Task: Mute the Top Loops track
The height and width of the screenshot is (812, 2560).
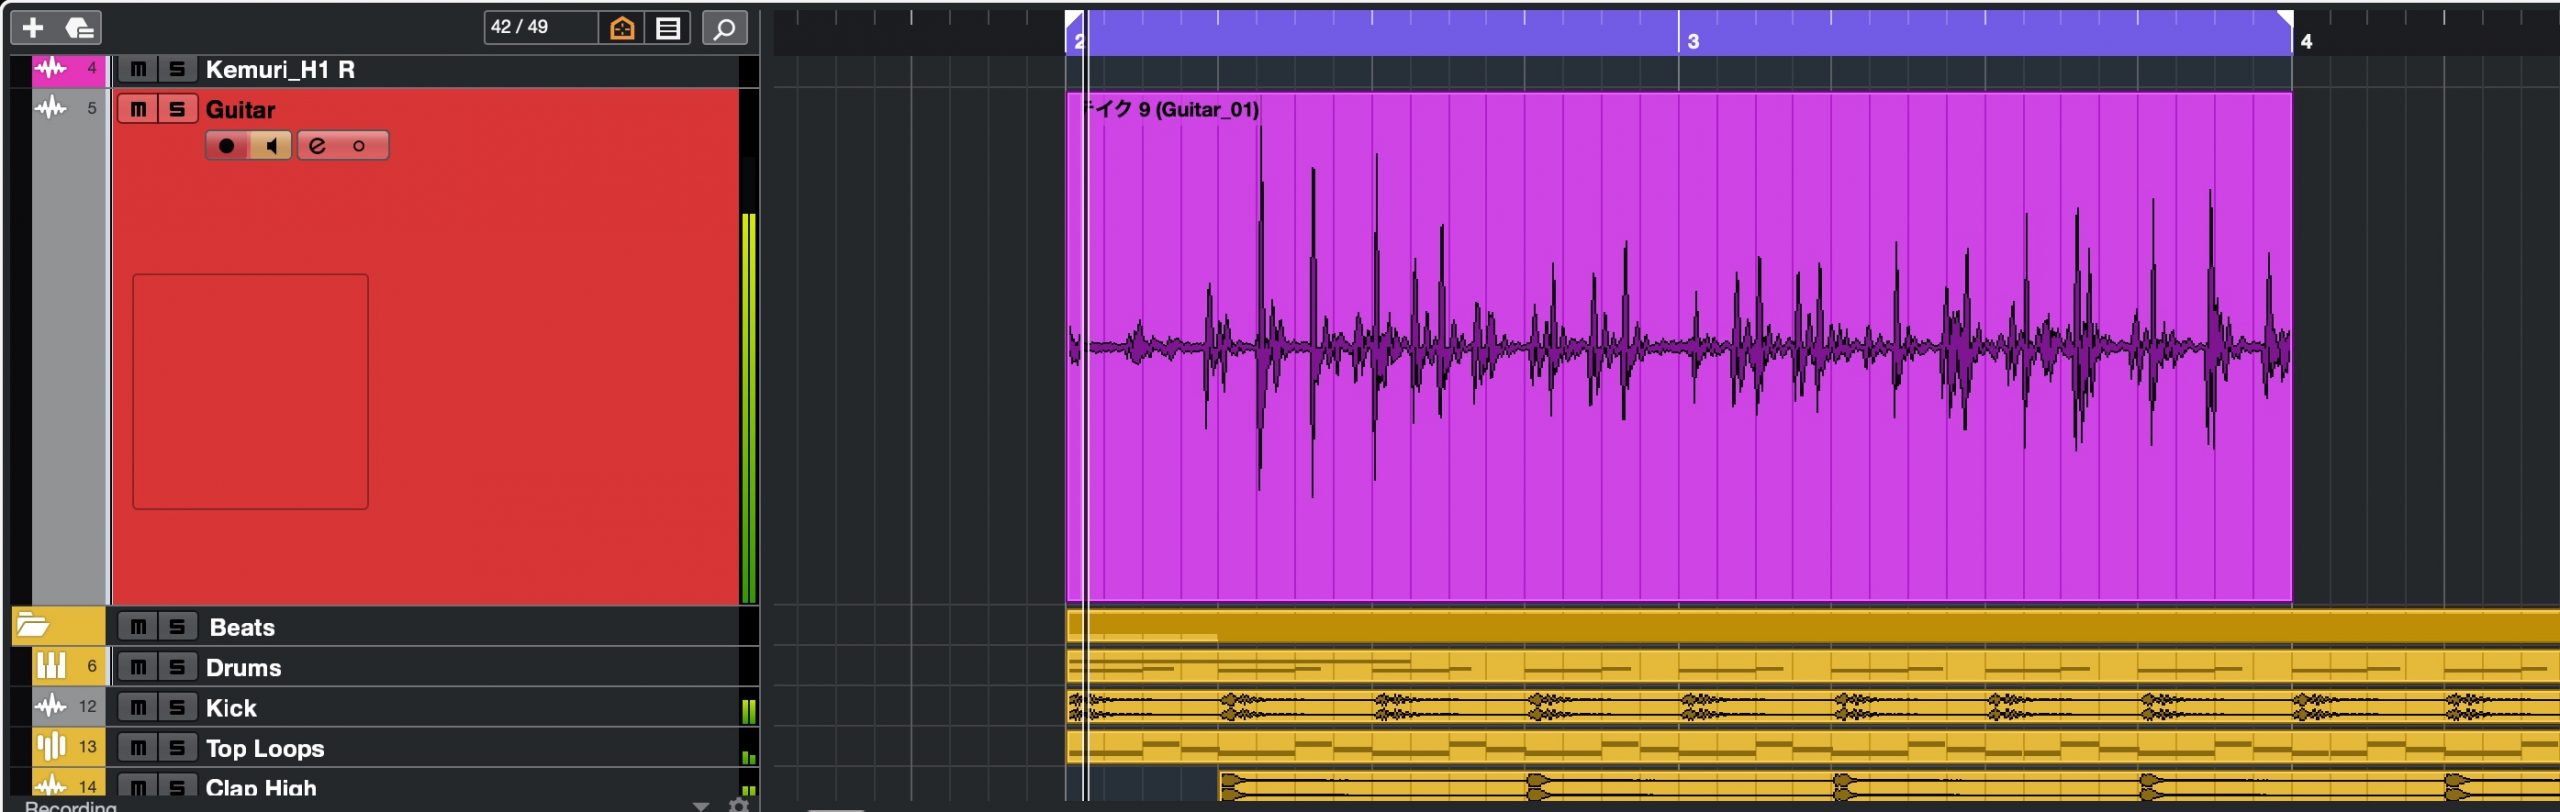Action: (x=138, y=748)
